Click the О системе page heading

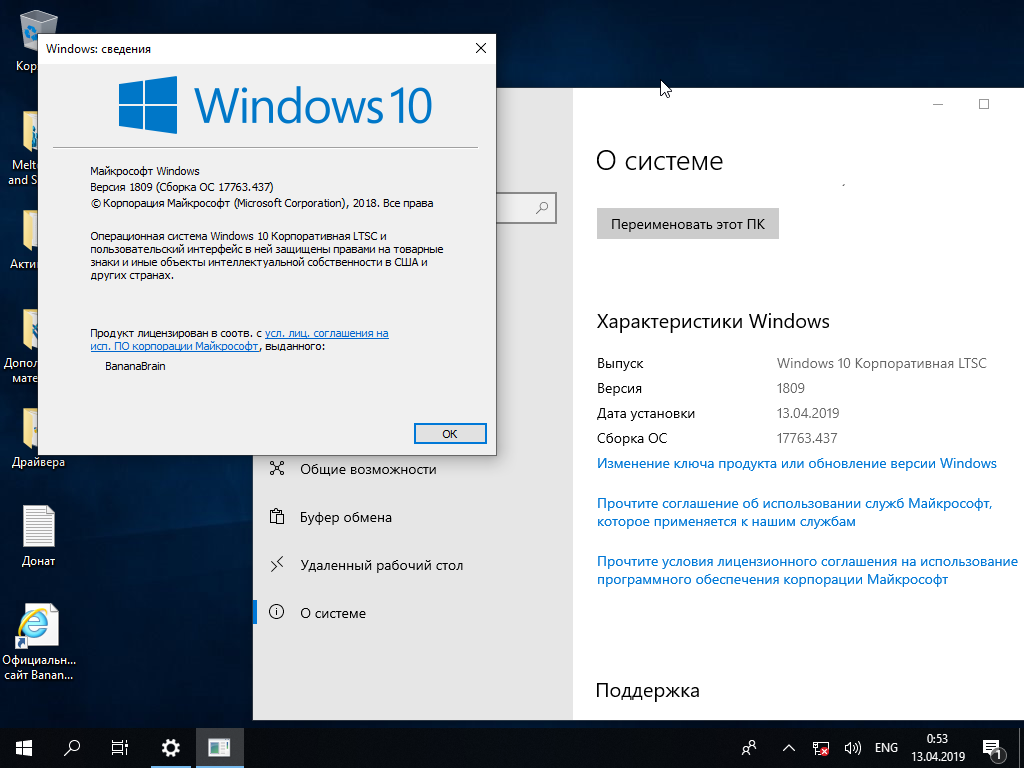coord(660,161)
